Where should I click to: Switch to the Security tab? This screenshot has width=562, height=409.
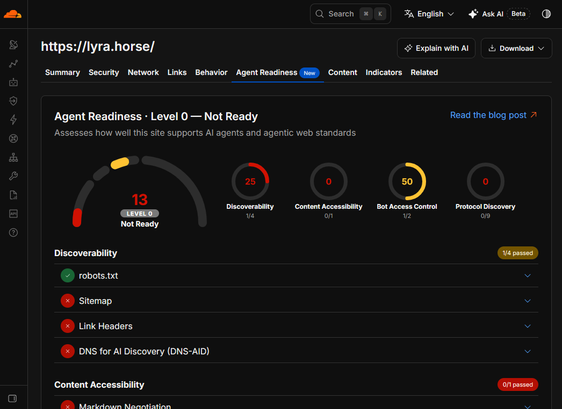click(104, 72)
